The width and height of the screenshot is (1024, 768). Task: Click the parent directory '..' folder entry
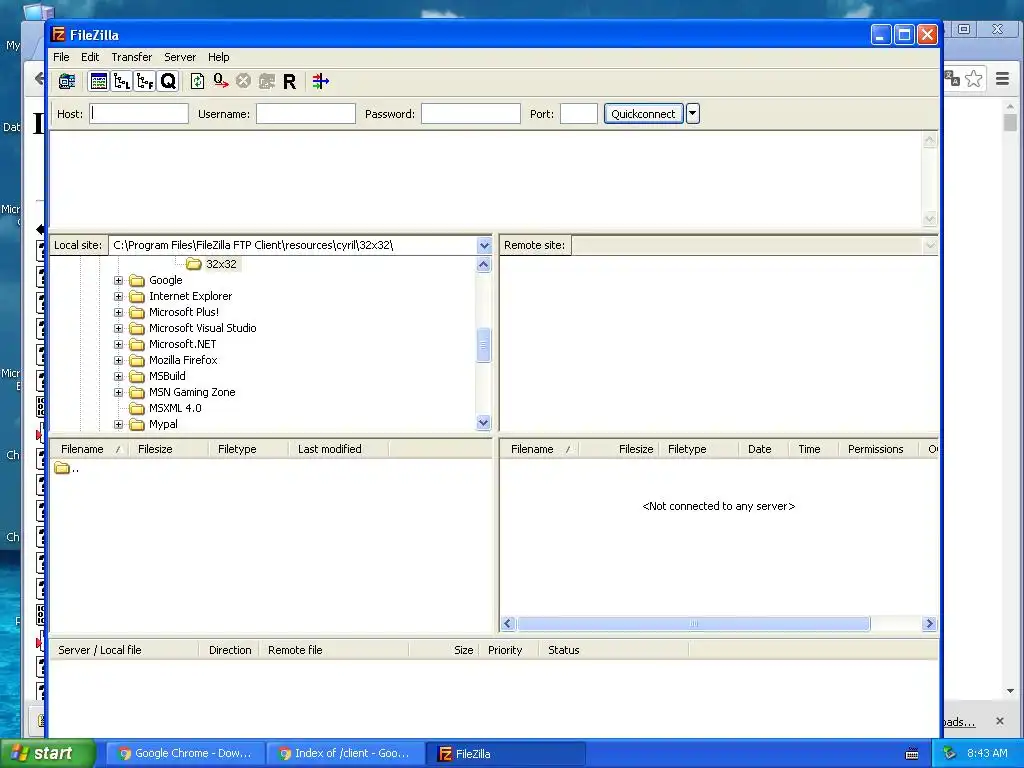pyautogui.click(x=67, y=468)
